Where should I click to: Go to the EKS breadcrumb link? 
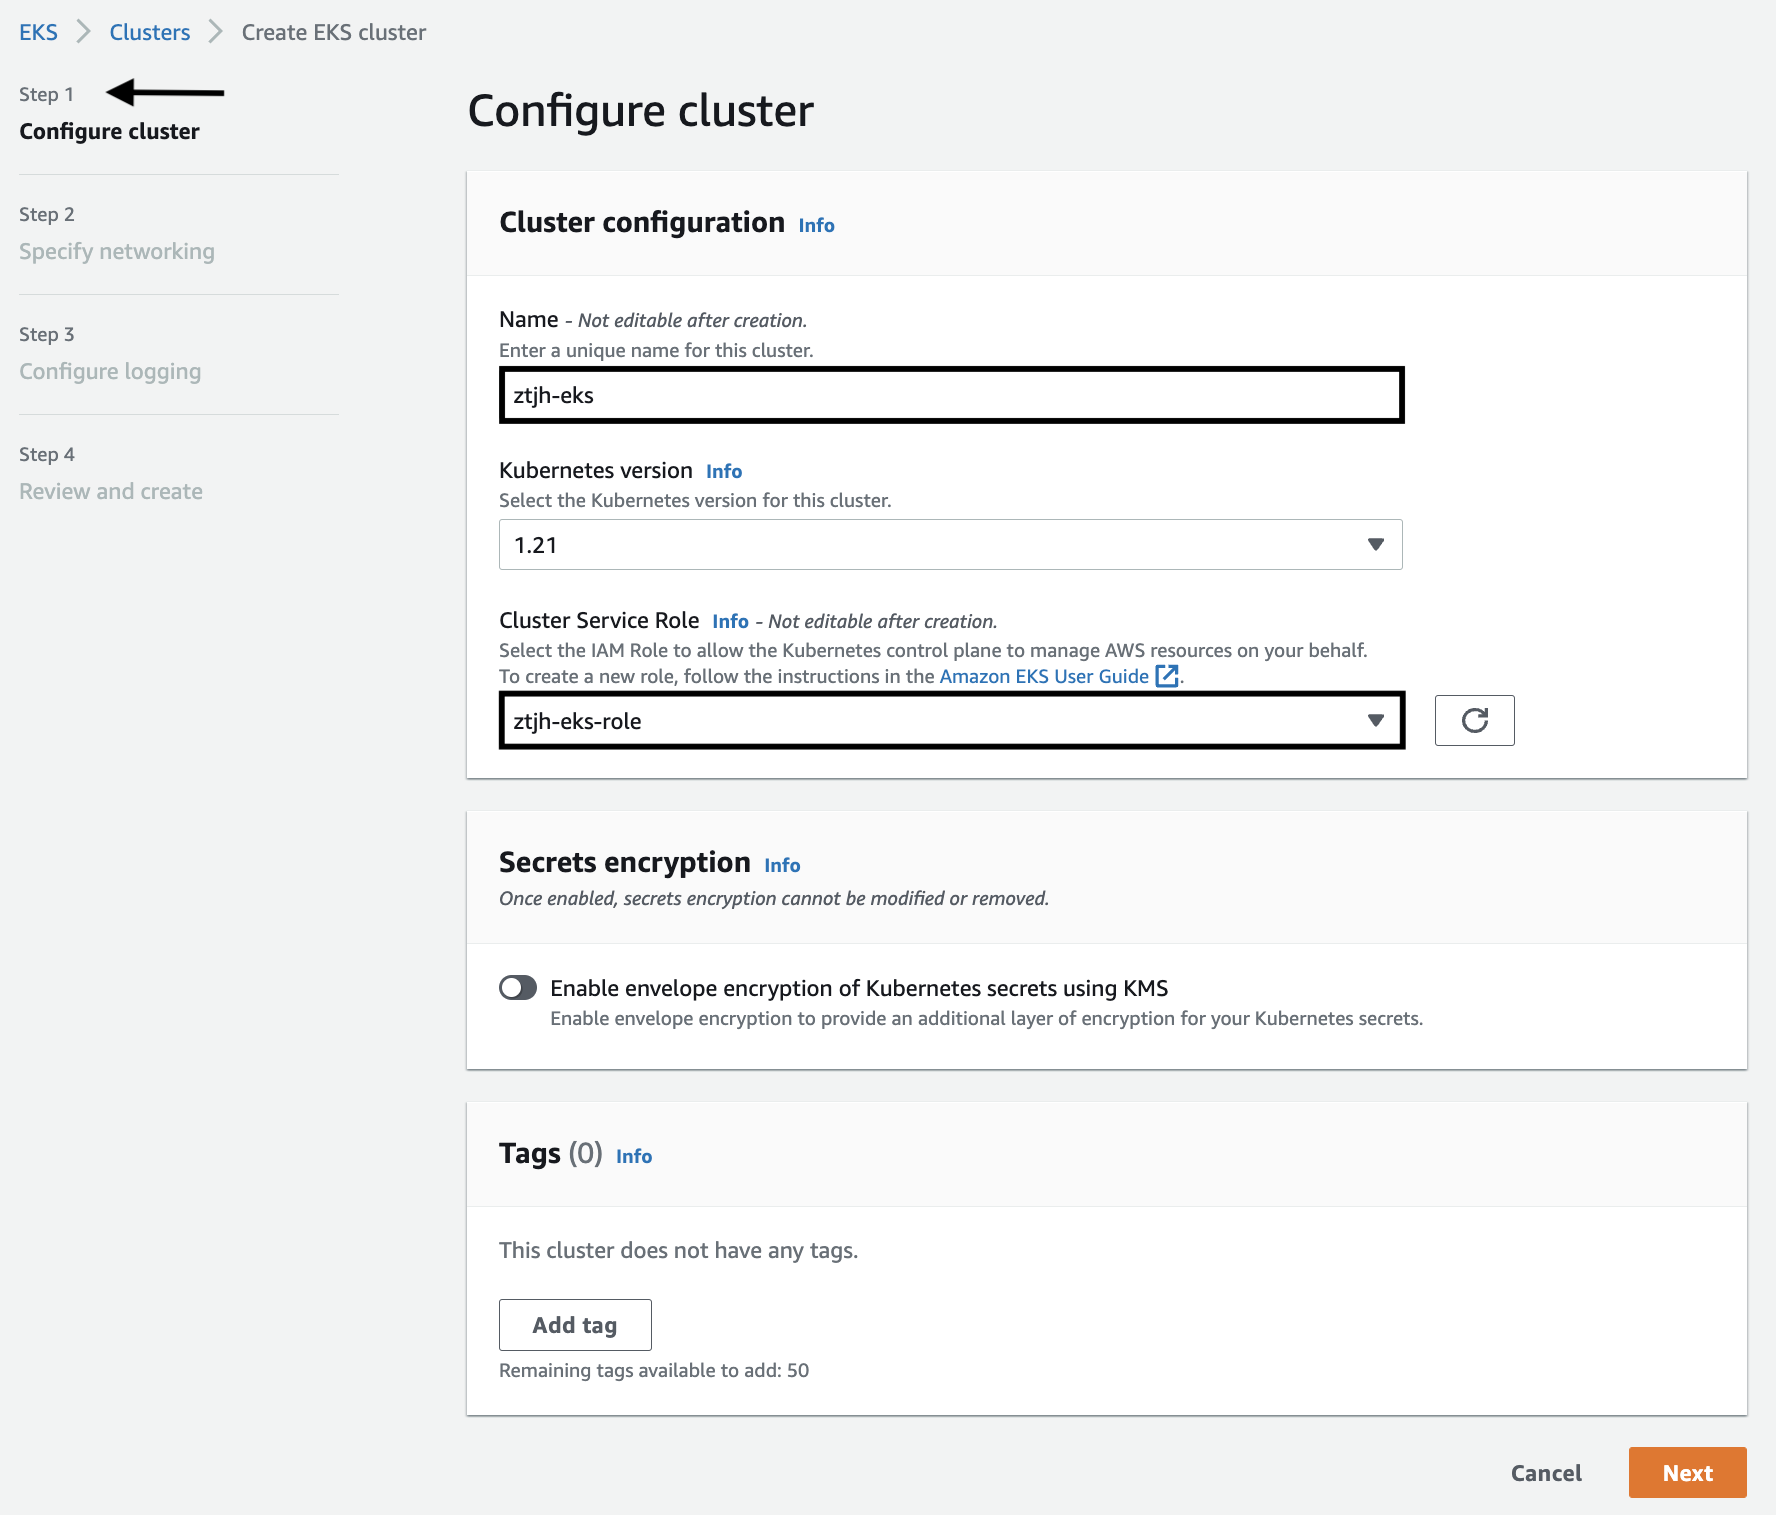pos(38,32)
